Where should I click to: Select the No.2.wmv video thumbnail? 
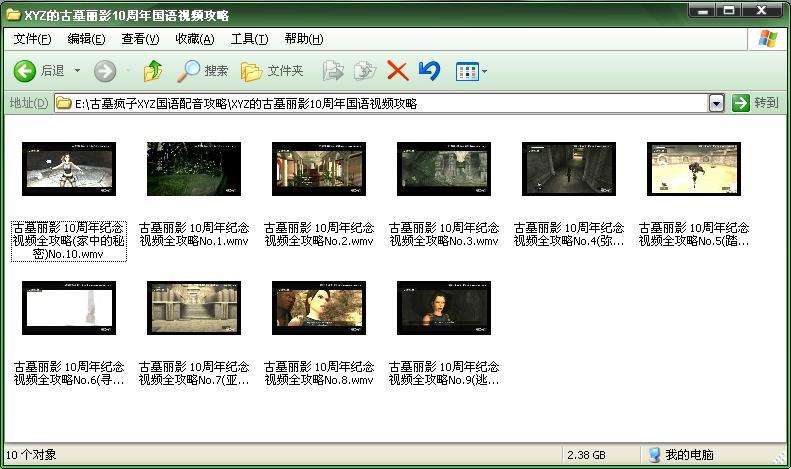(x=319, y=169)
